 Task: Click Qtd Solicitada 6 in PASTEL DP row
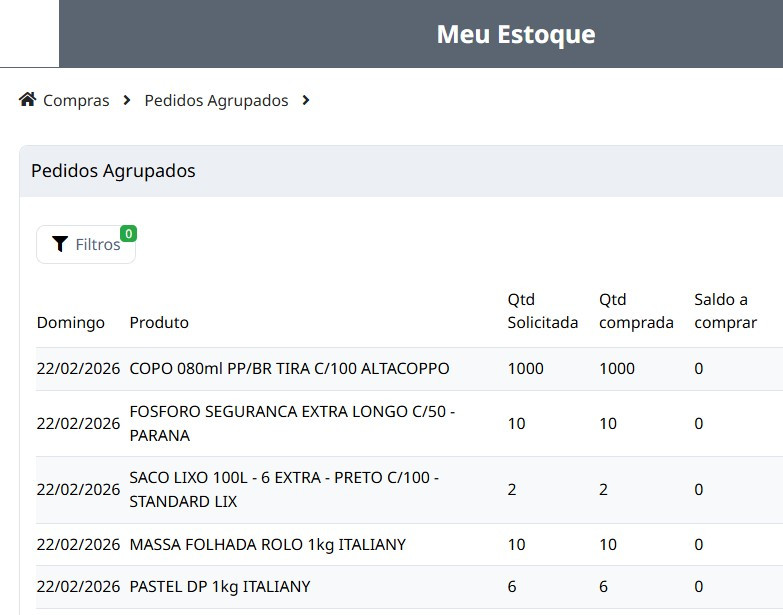[512, 586]
